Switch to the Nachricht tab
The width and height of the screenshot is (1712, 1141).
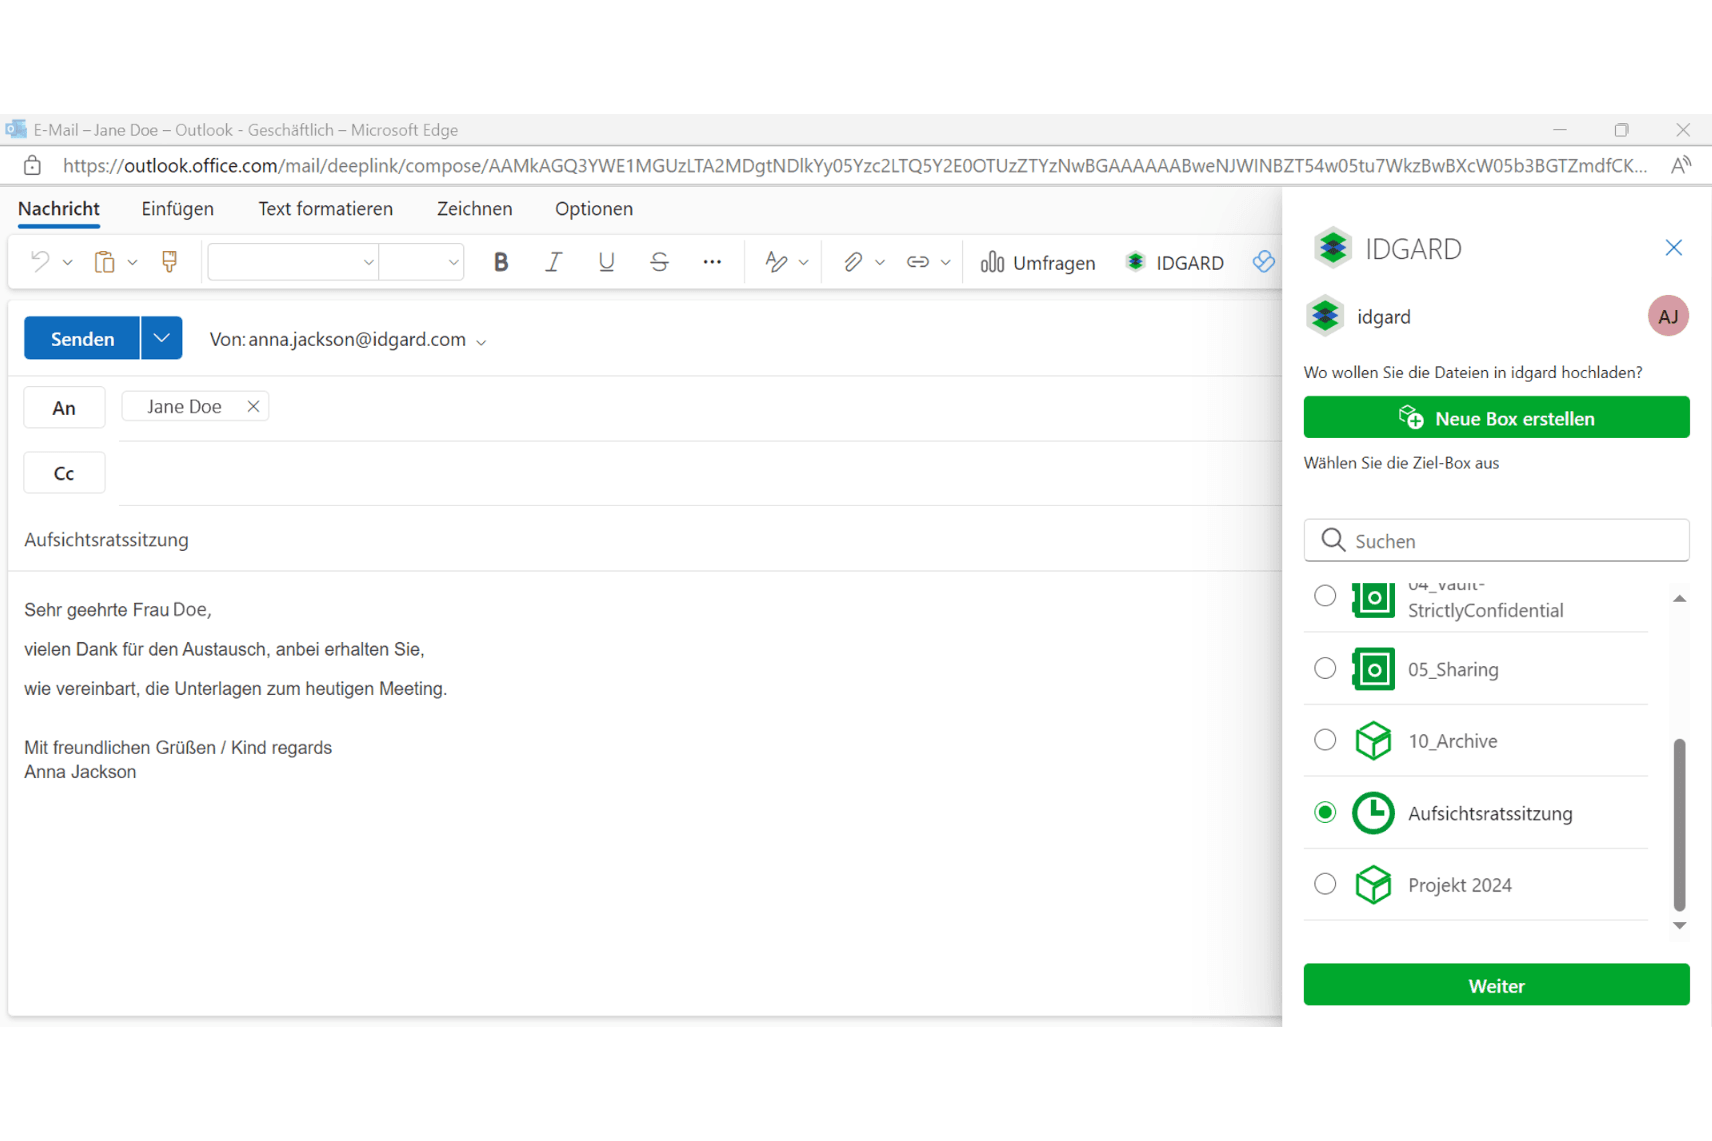59,209
